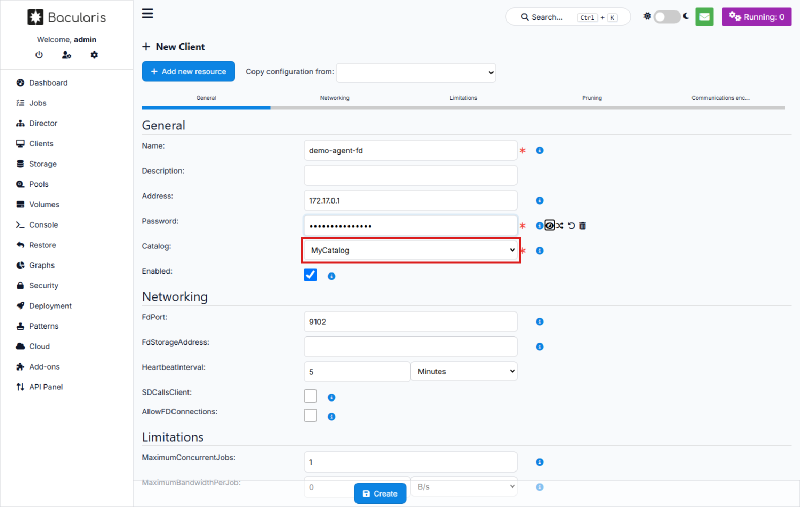Open the hamburger menu icon

pyautogui.click(x=147, y=13)
